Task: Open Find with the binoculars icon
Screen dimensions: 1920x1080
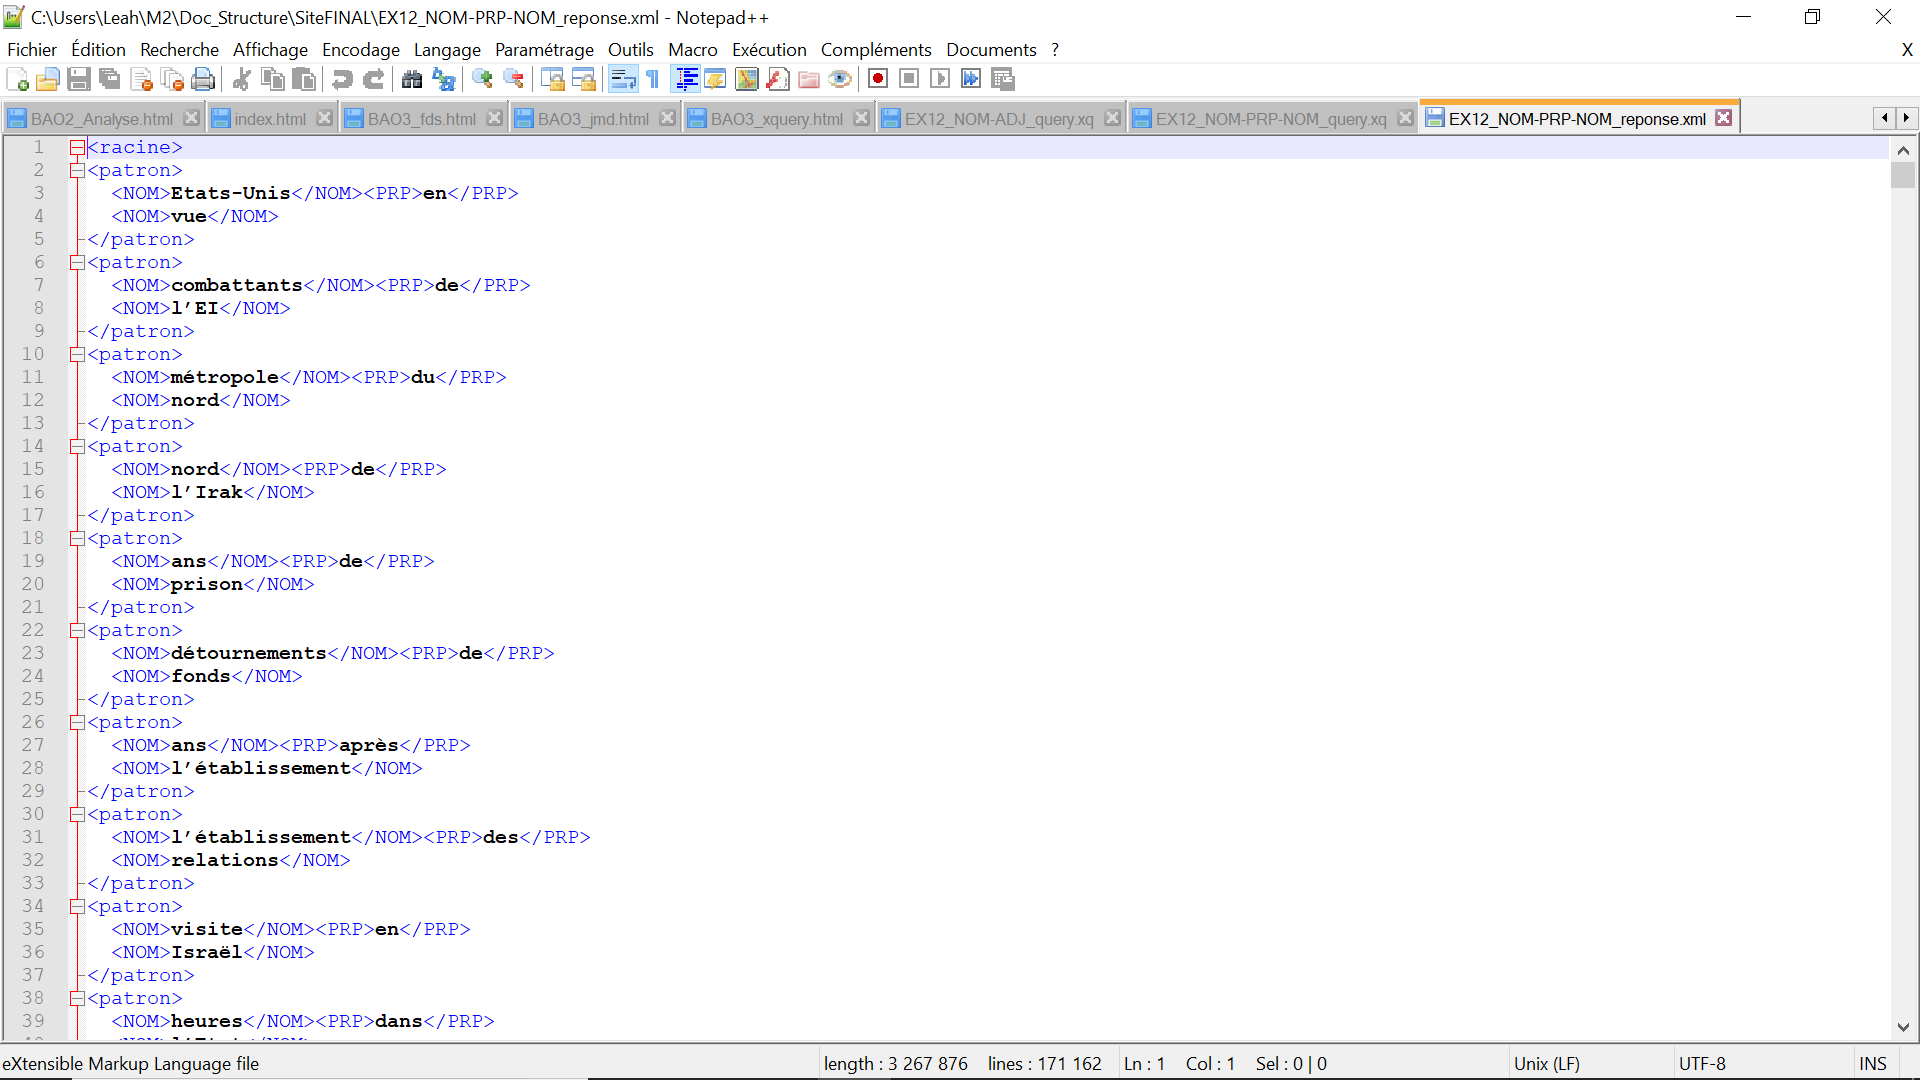Action: click(411, 80)
